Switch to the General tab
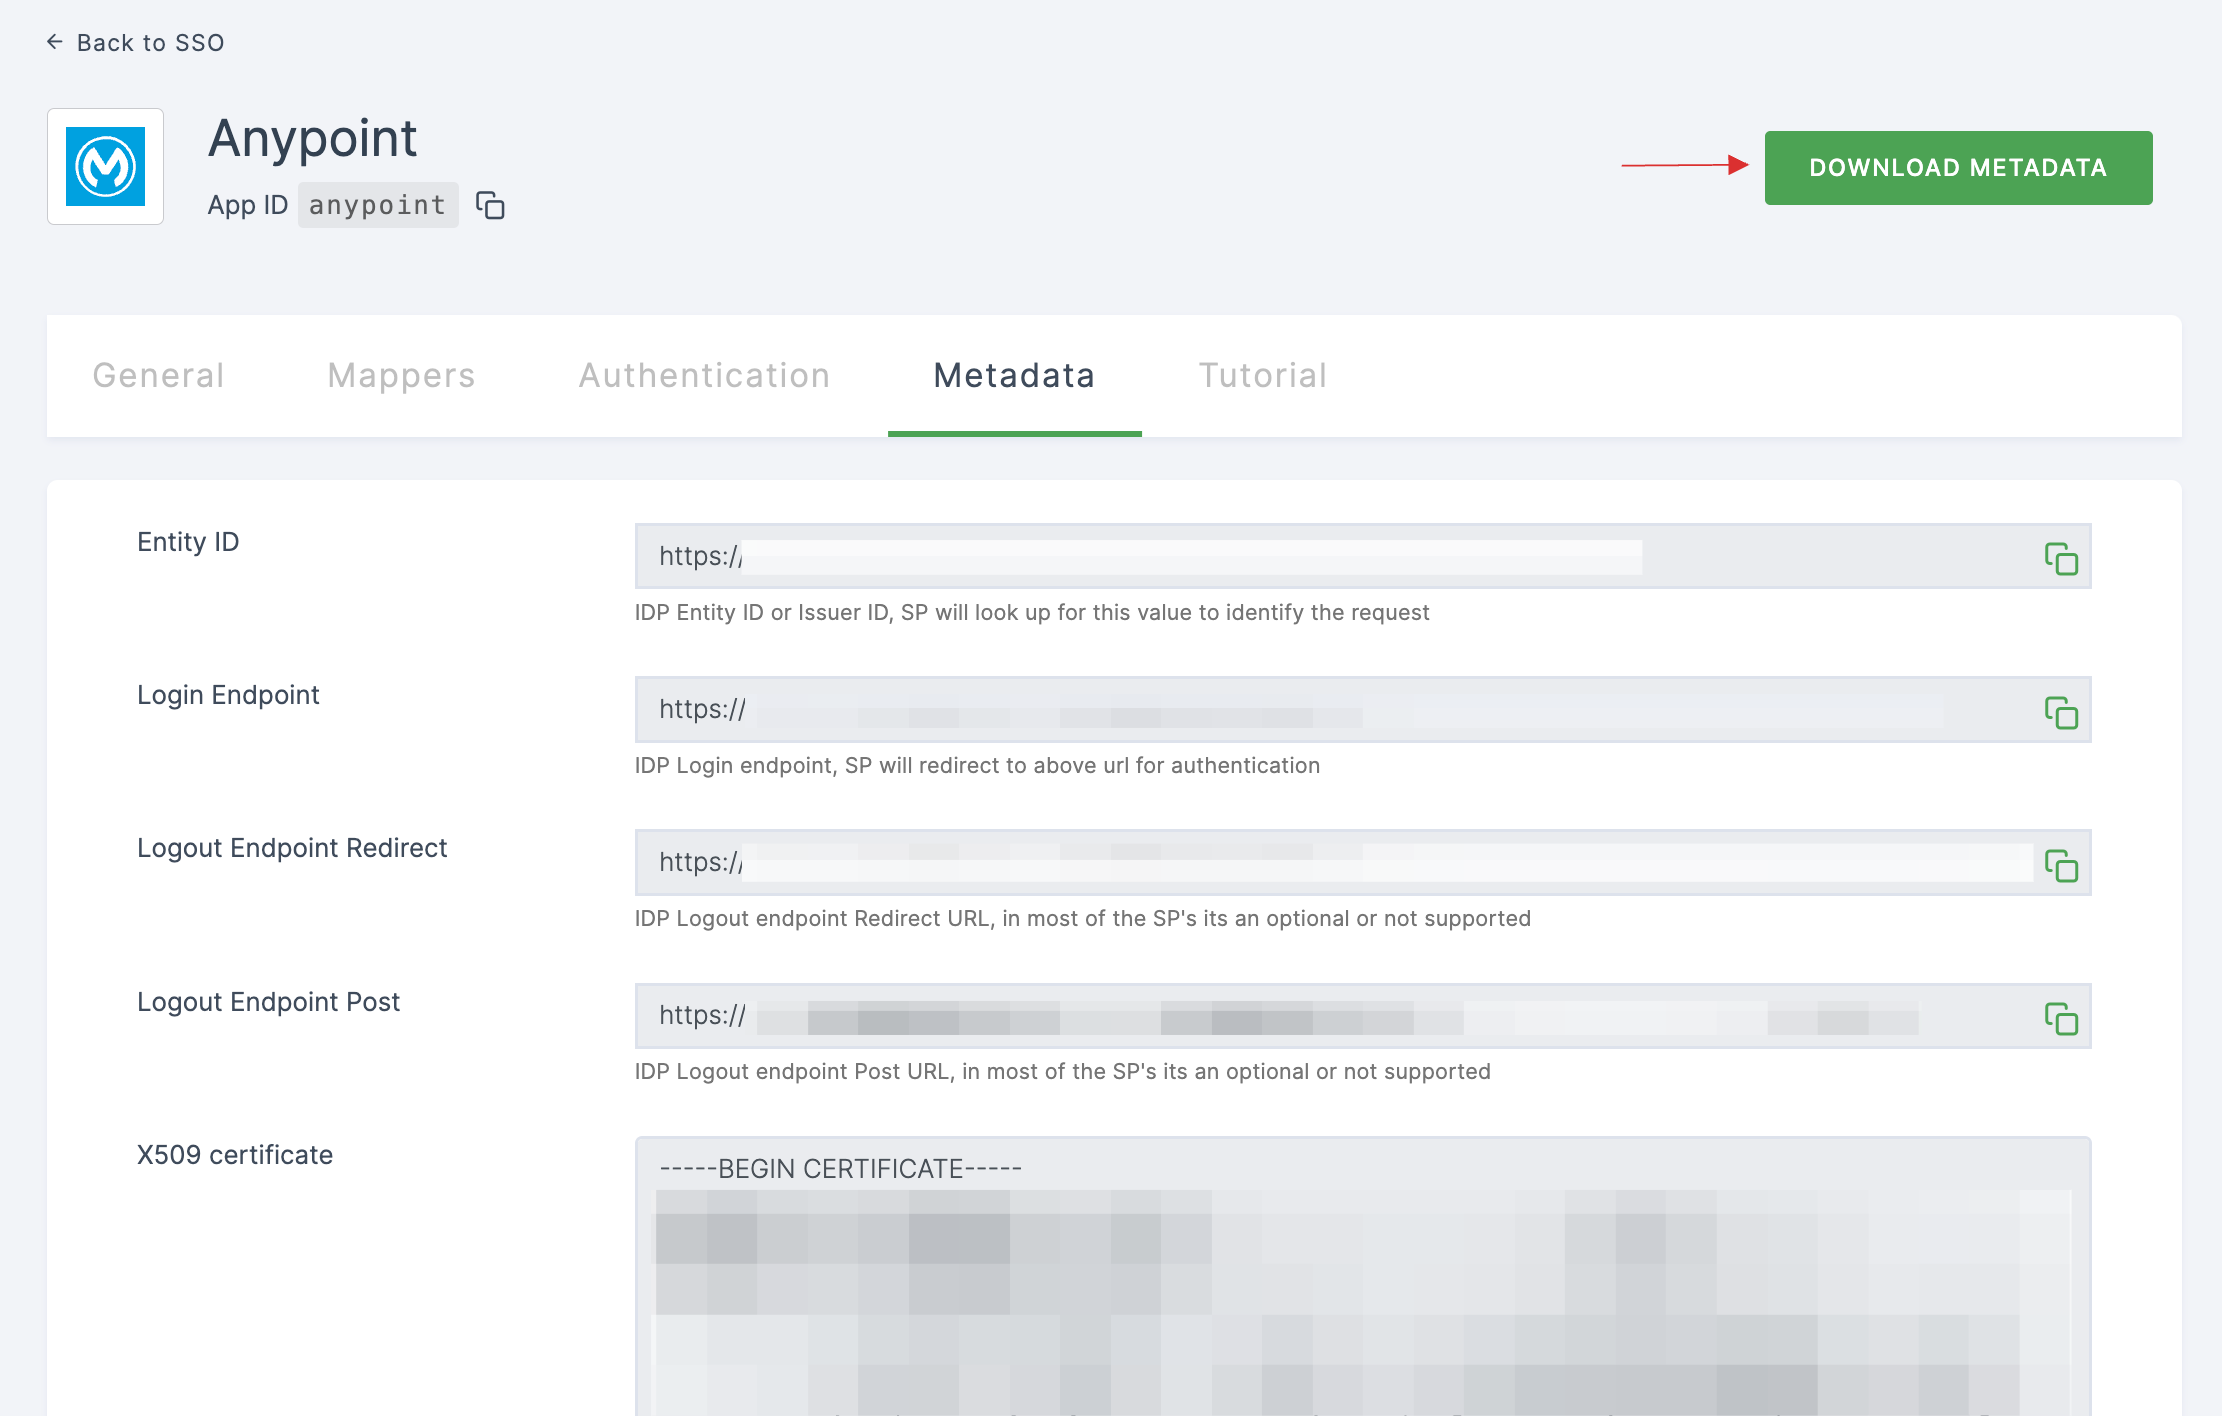Viewport: 2222px width, 1416px height. coord(158,376)
